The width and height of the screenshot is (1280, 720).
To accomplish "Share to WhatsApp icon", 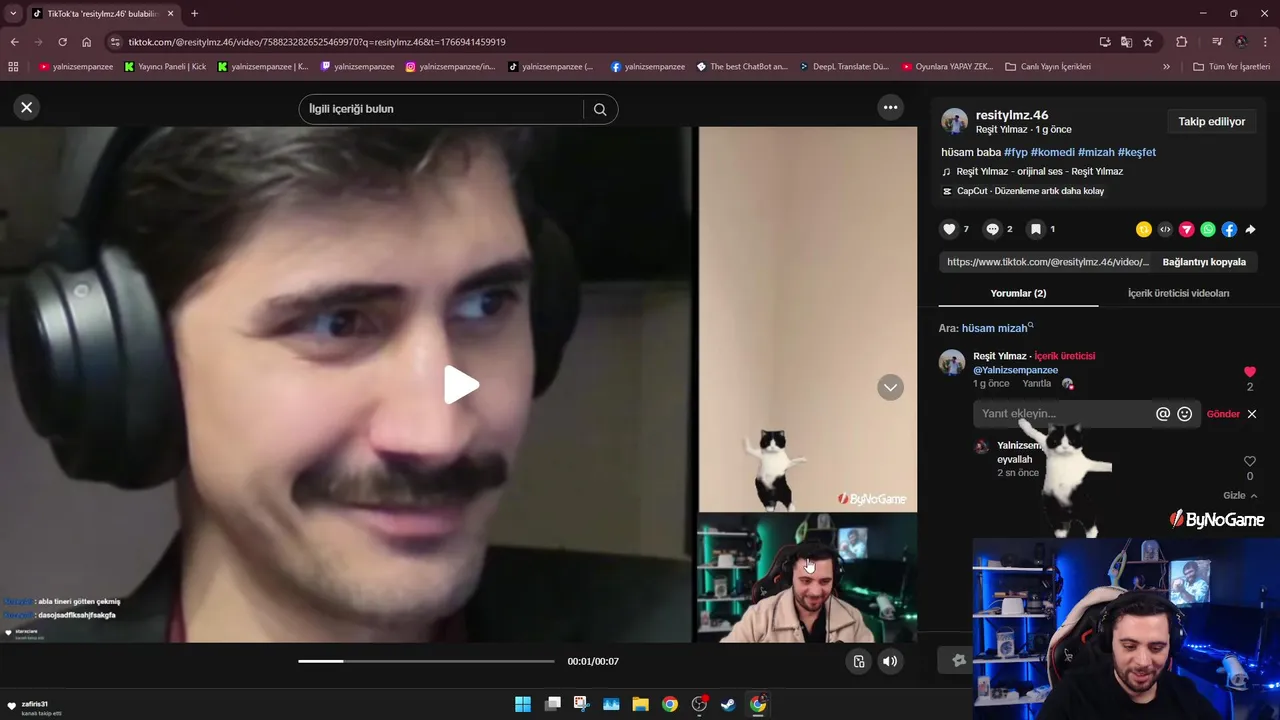I will pos(1208,229).
